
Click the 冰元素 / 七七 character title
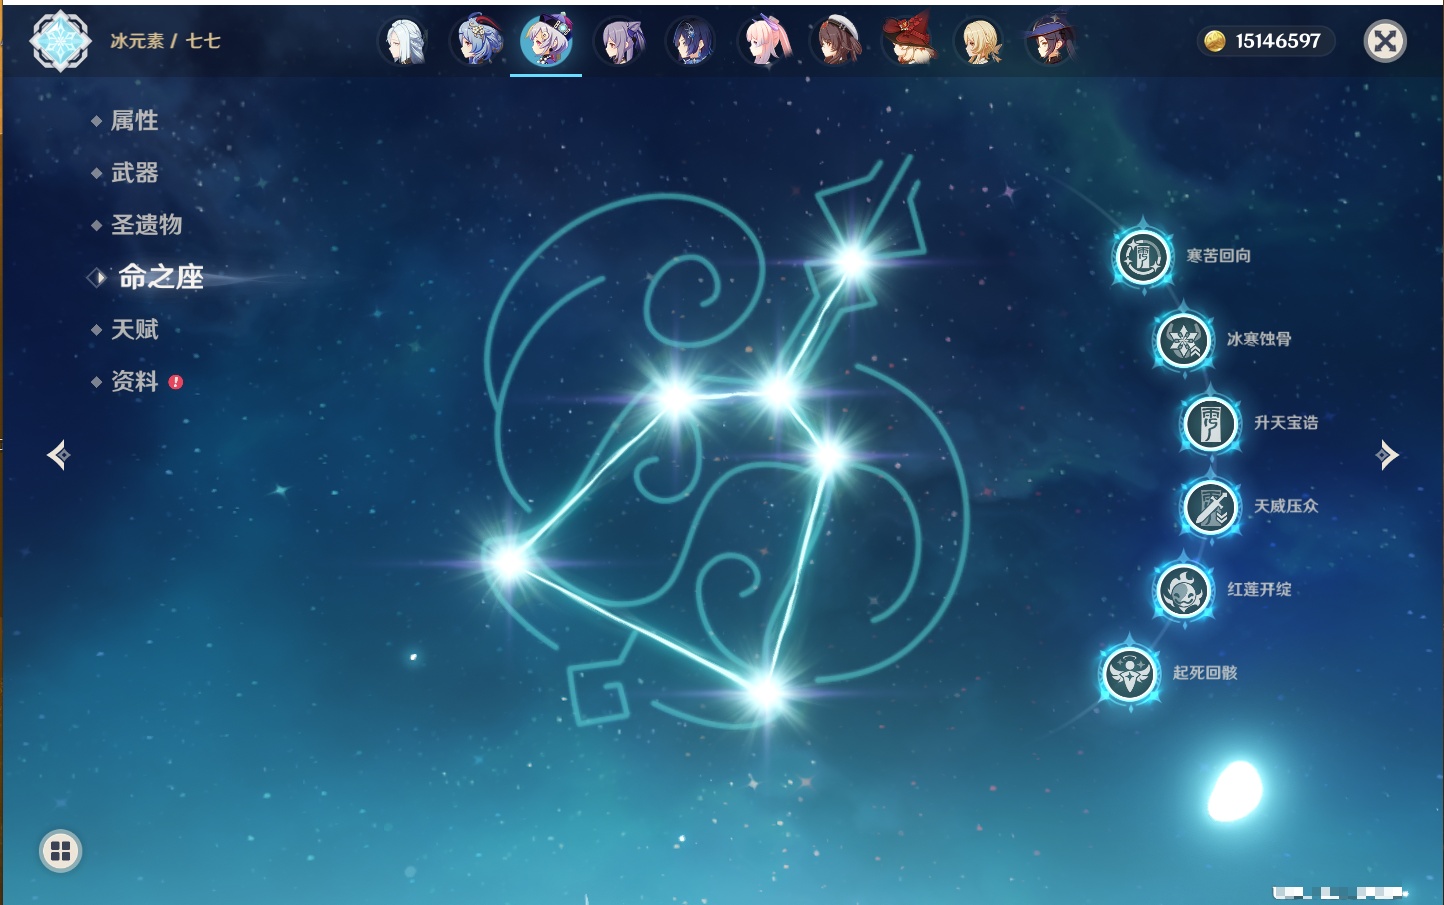point(165,41)
